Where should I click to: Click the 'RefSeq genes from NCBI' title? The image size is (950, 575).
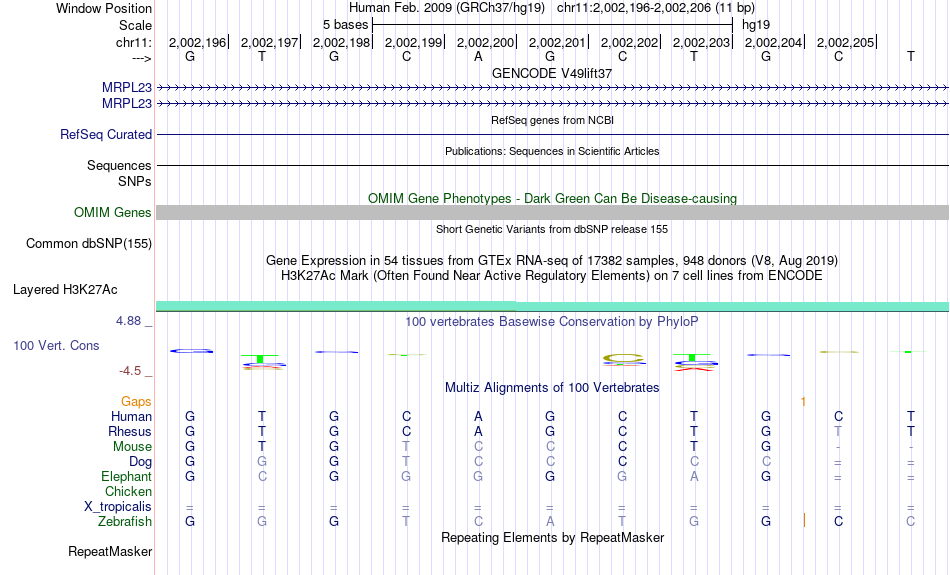553,120
